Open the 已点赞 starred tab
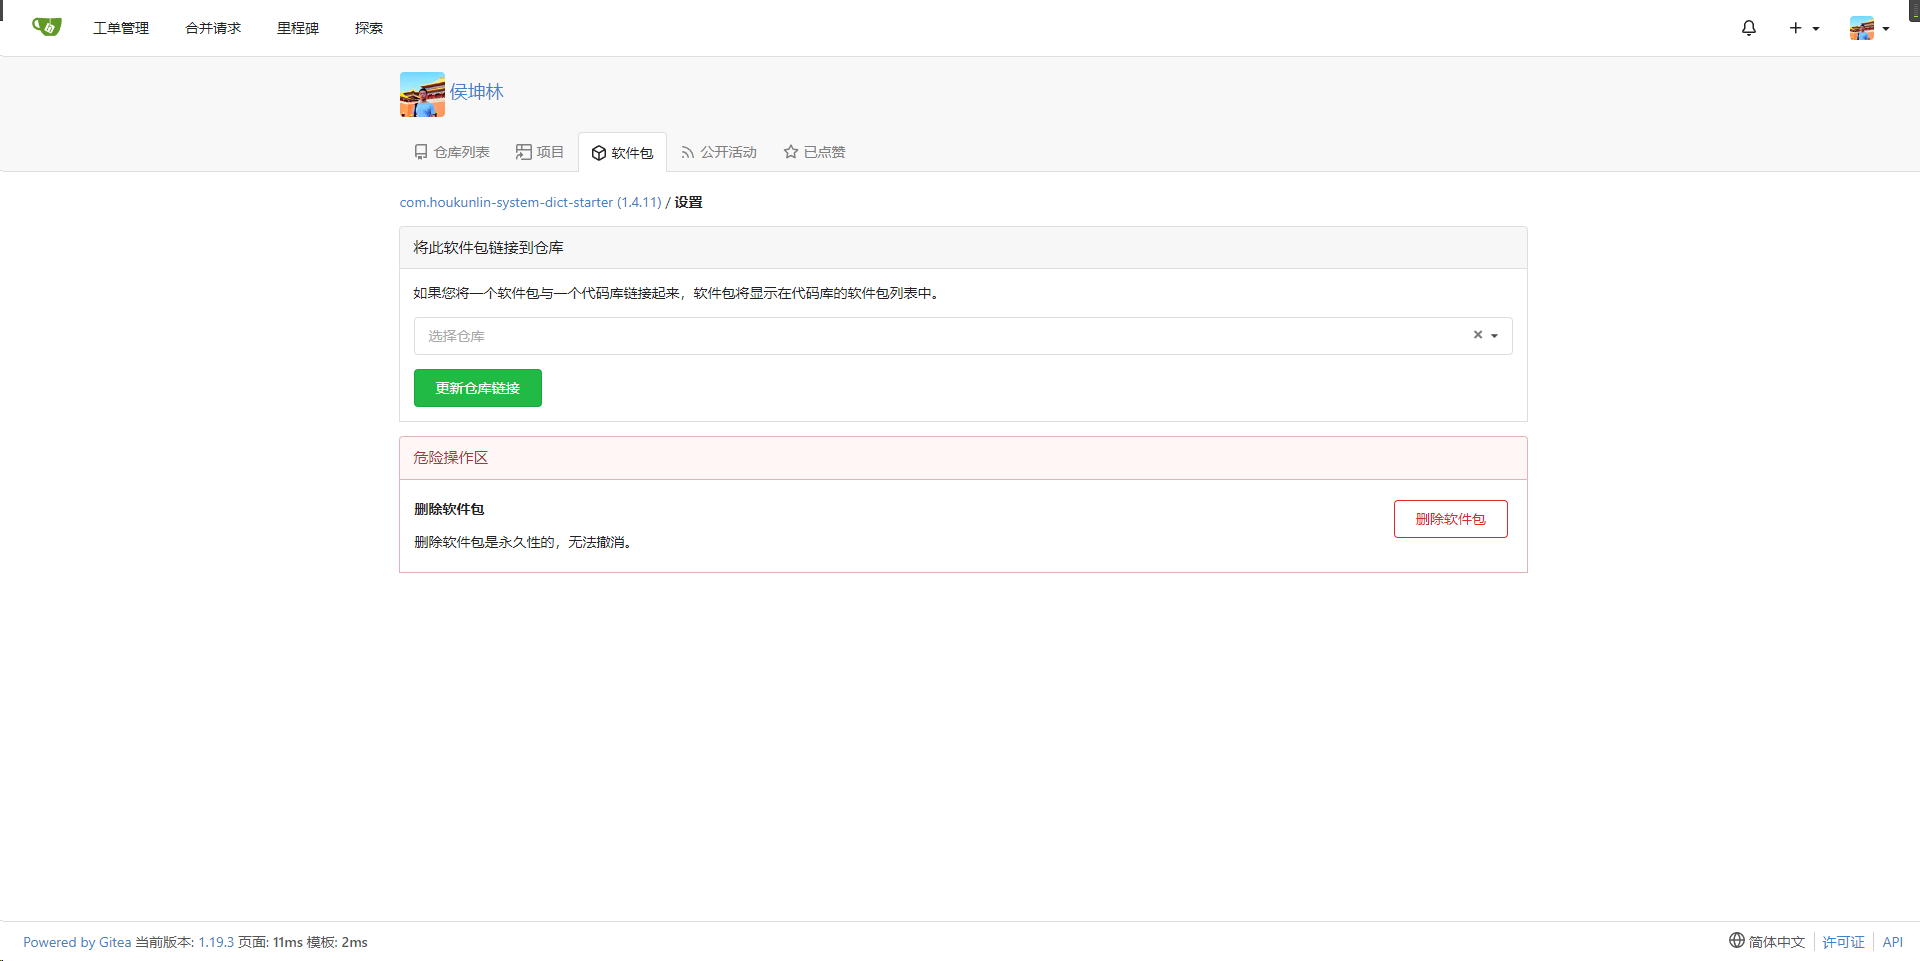This screenshot has height=961, width=1920. tap(814, 152)
